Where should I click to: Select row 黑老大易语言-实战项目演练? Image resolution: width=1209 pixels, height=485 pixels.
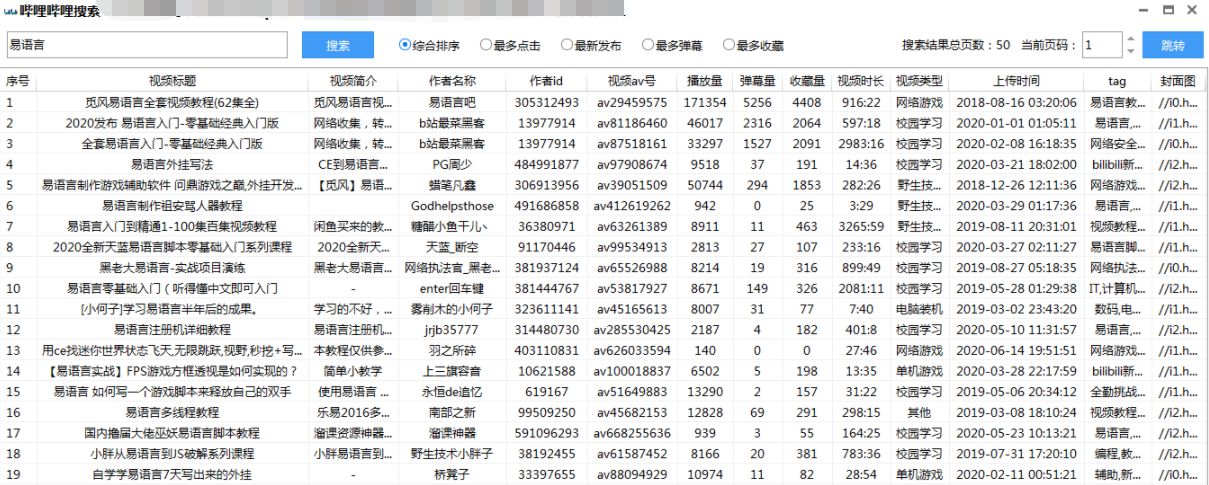(603, 268)
